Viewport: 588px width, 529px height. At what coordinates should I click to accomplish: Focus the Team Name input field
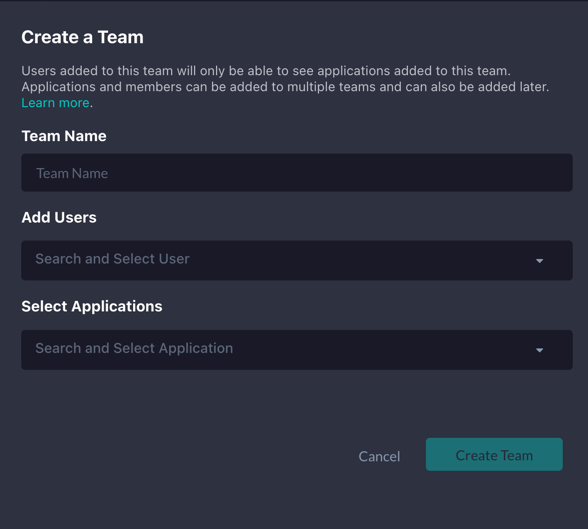297,172
